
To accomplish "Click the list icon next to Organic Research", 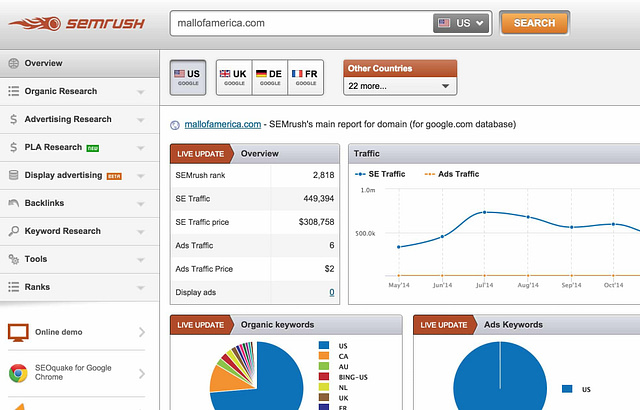I will click(13, 91).
